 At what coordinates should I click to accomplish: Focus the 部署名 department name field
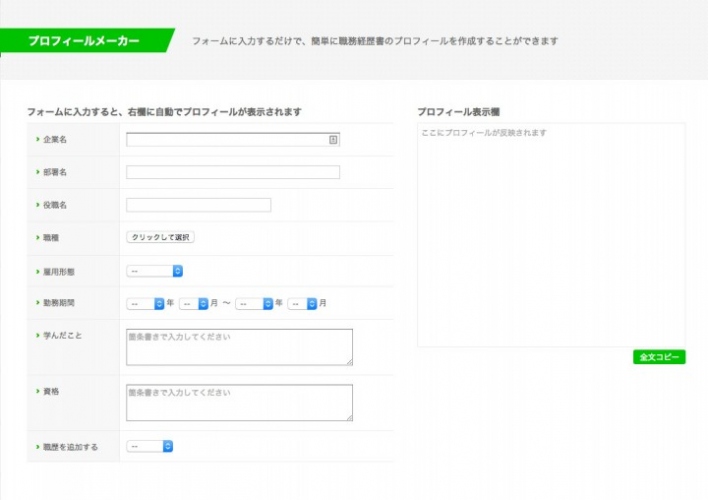coord(233,172)
